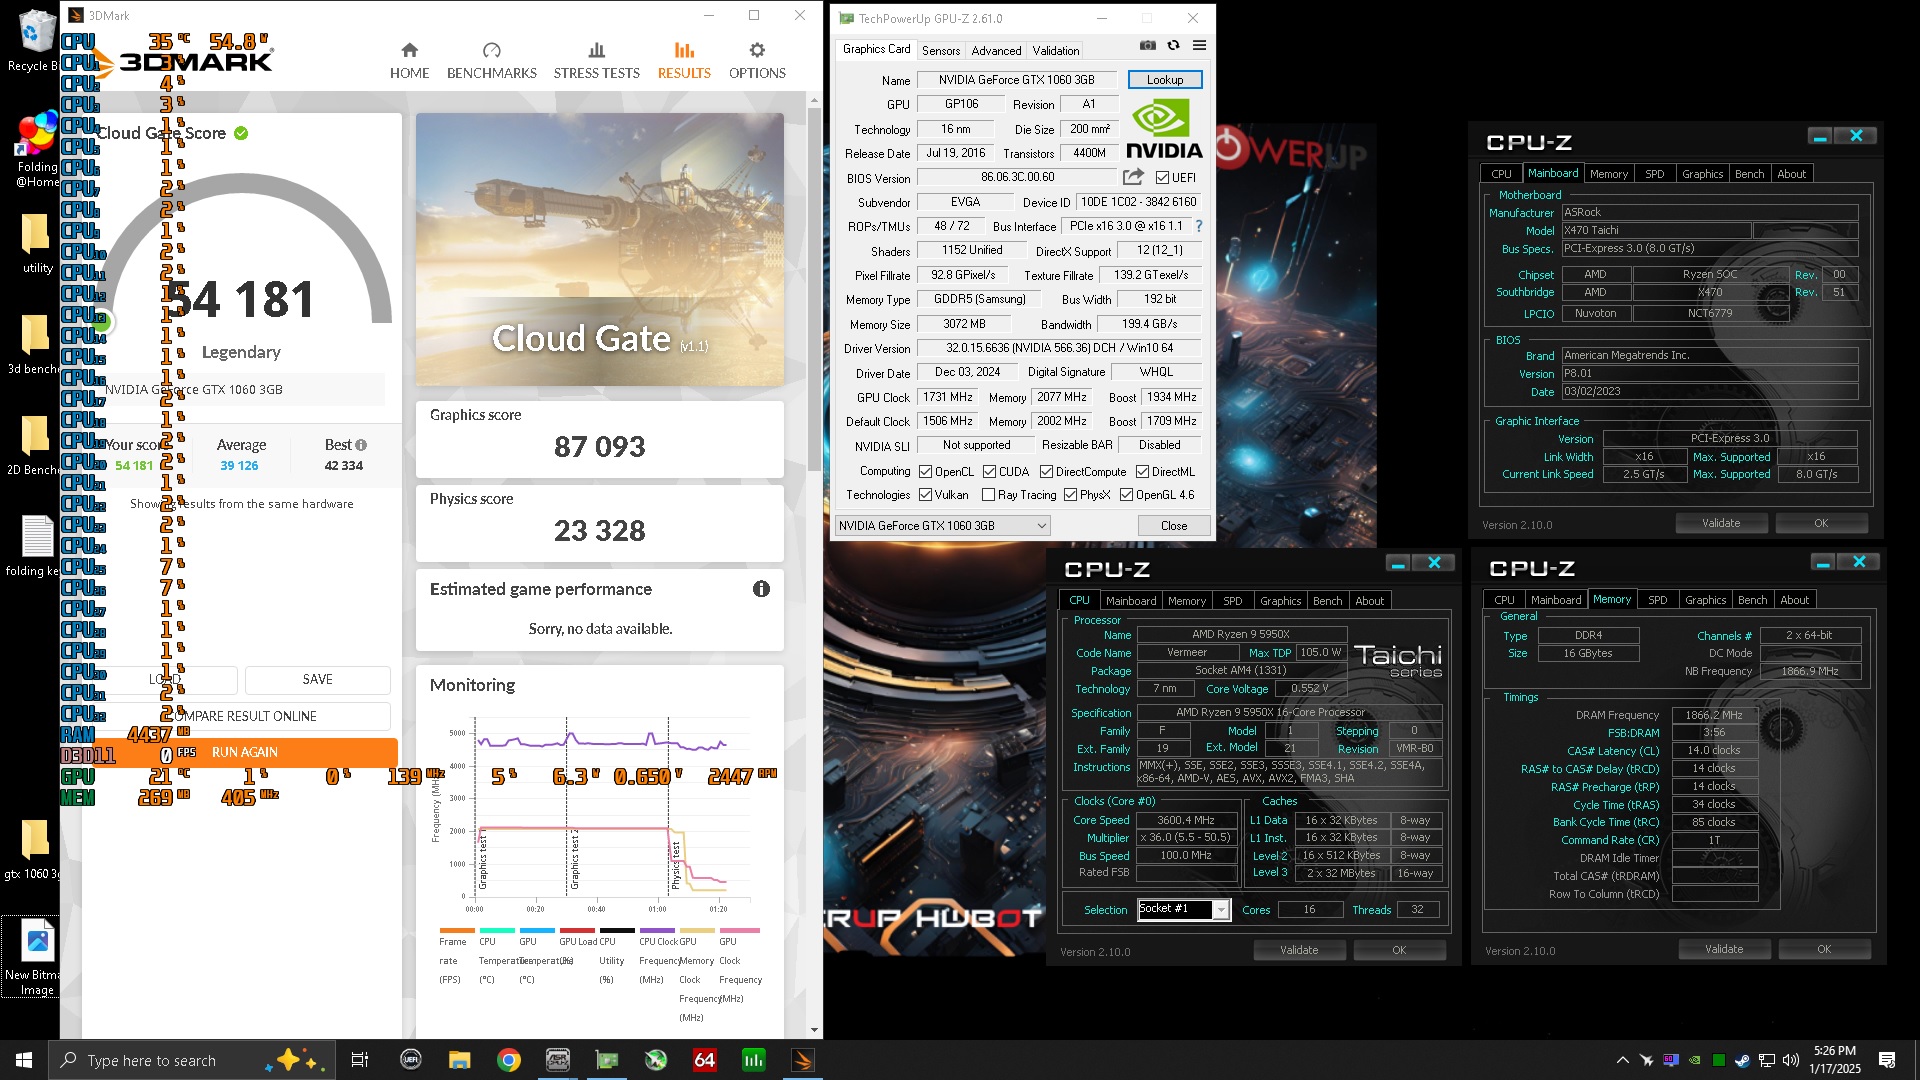Toggle the DirectCompute checkbox

pyautogui.click(x=1046, y=472)
